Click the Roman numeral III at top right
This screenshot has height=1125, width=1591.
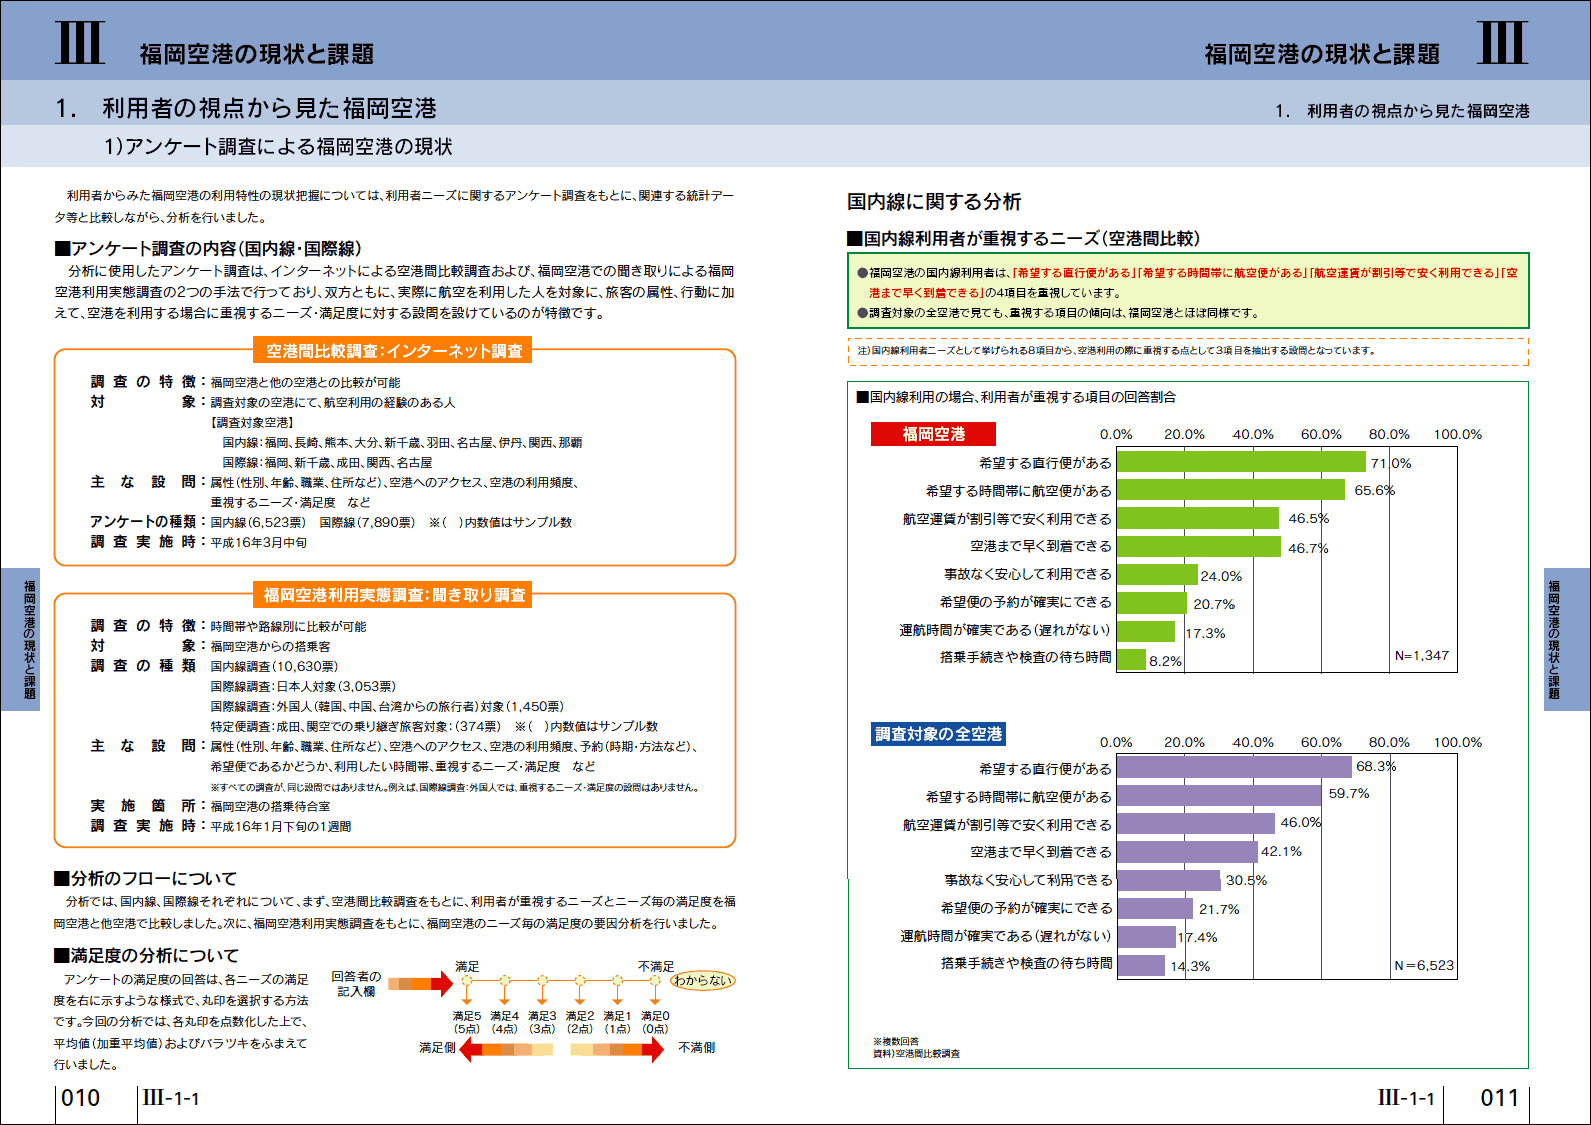click(x=1502, y=43)
